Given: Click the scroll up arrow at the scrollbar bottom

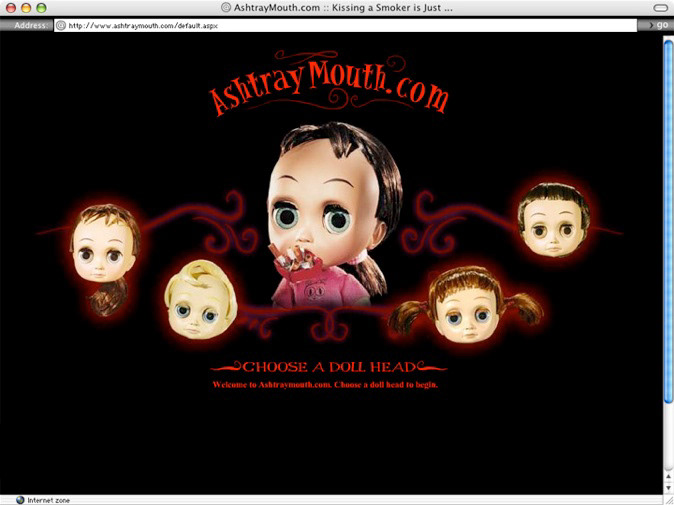Looking at the screenshot, I should click(x=668, y=477).
